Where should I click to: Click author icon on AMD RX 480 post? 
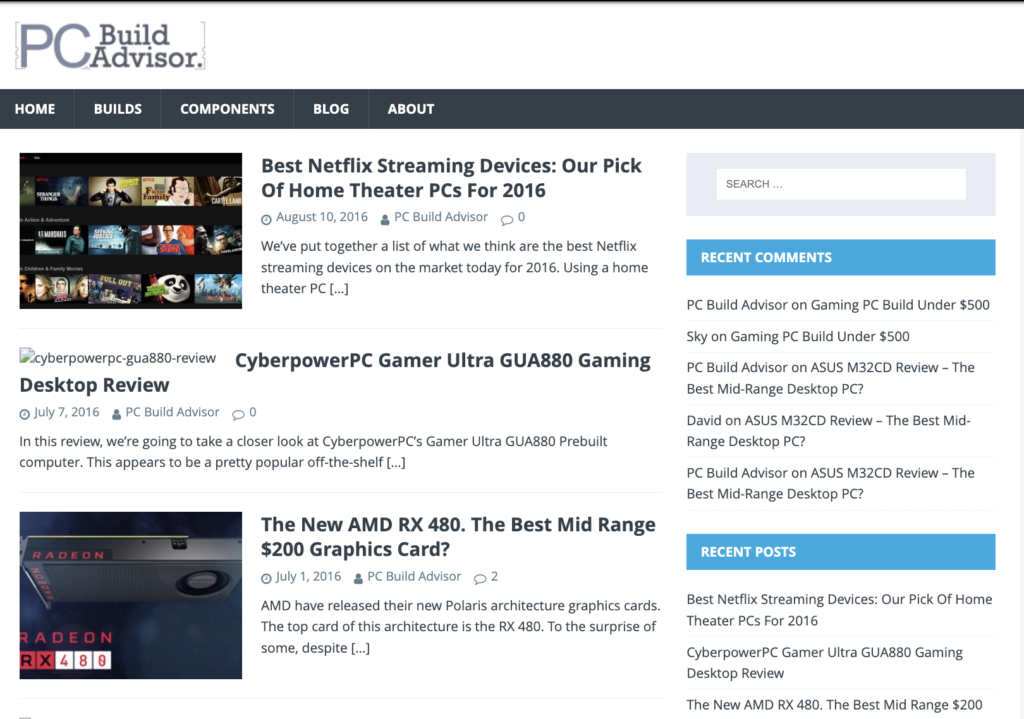pyautogui.click(x=358, y=578)
